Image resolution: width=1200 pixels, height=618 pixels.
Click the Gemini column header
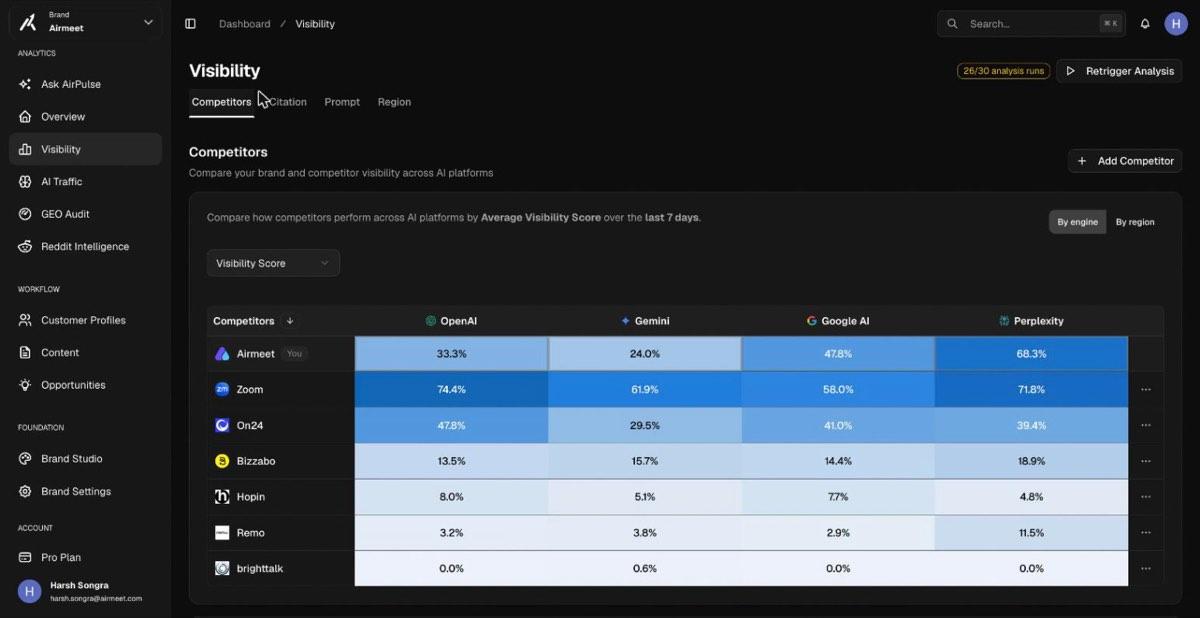[645, 321]
